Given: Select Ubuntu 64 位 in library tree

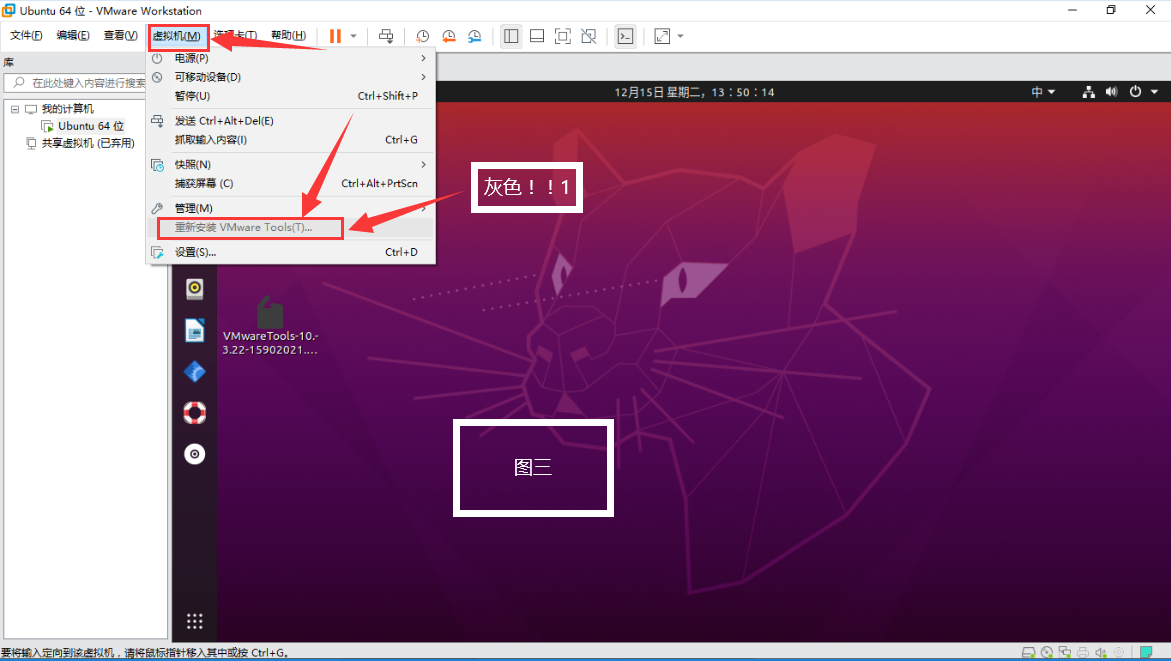Looking at the screenshot, I should pyautogui.click(x=90, y=125).
